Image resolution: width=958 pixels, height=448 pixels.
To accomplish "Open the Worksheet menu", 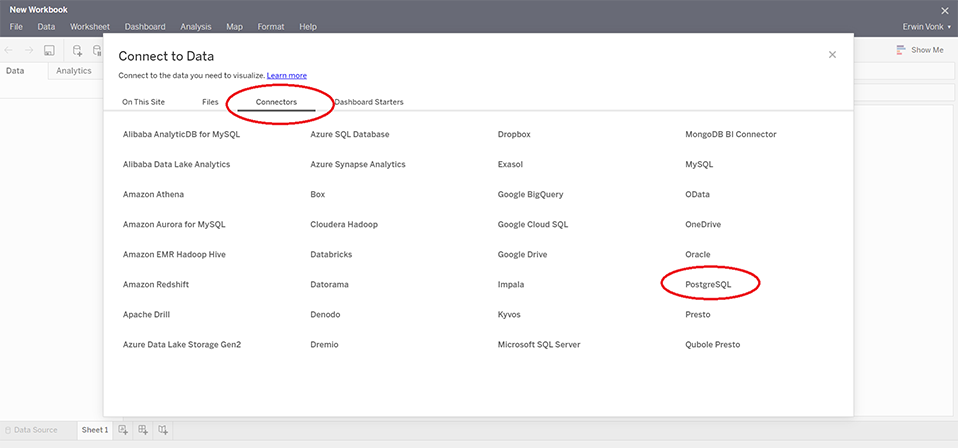I will pos(90,27).
